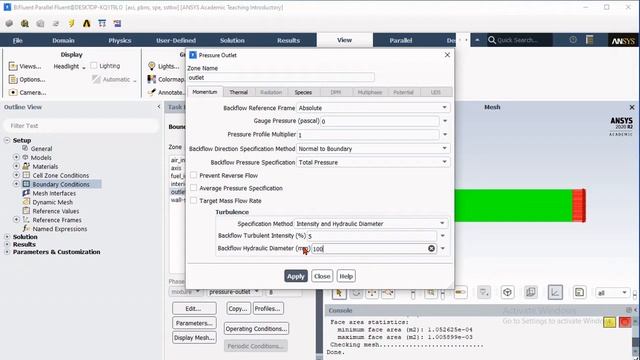Click the General item icon in outline
Viewport: 640px width, 360px height.
tap(25, 149)
